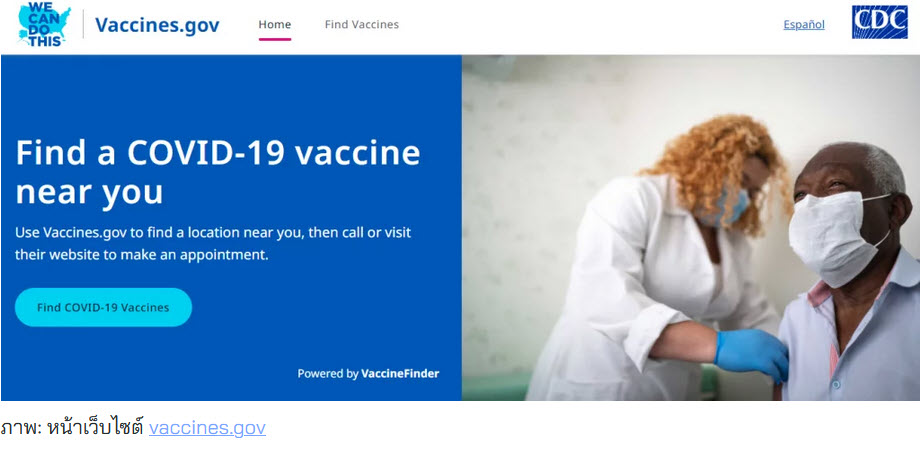This screenshot has width=920, height=450.
Task: Click the nurse's blue face mask
Action: click(x=725, y=207)
